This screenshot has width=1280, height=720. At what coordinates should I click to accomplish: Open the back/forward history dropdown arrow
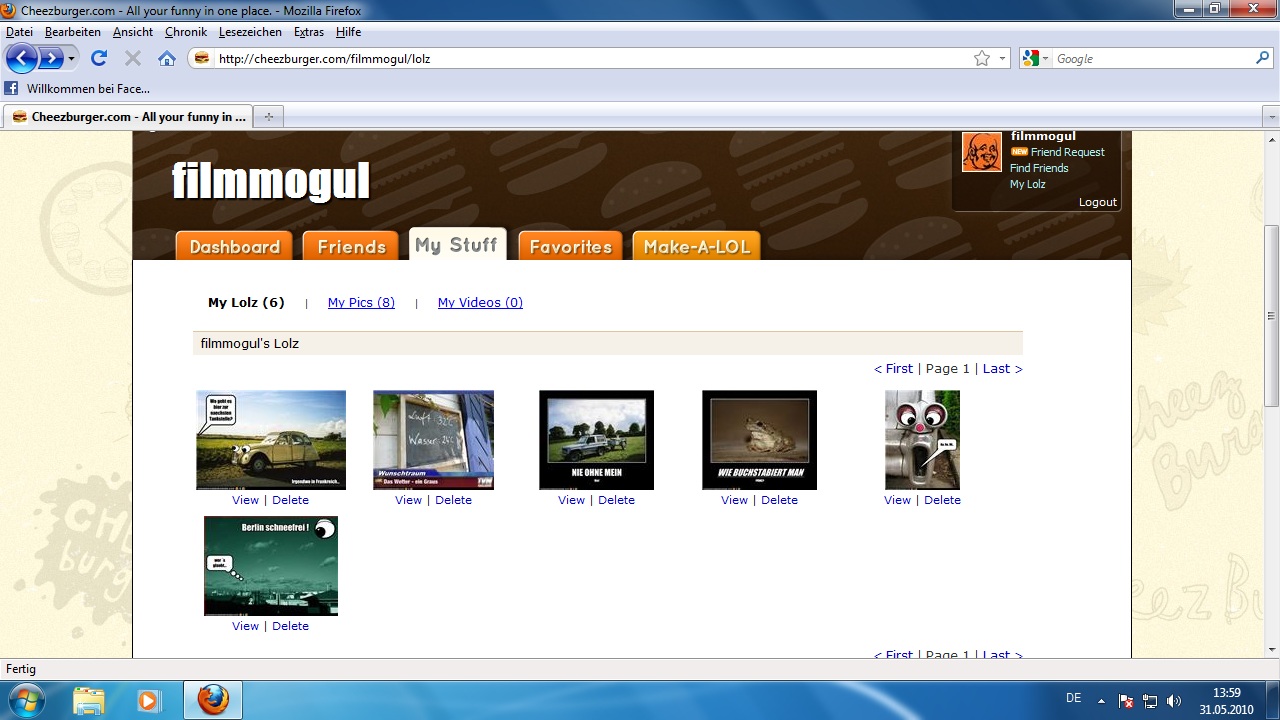(x=71, y=59)
